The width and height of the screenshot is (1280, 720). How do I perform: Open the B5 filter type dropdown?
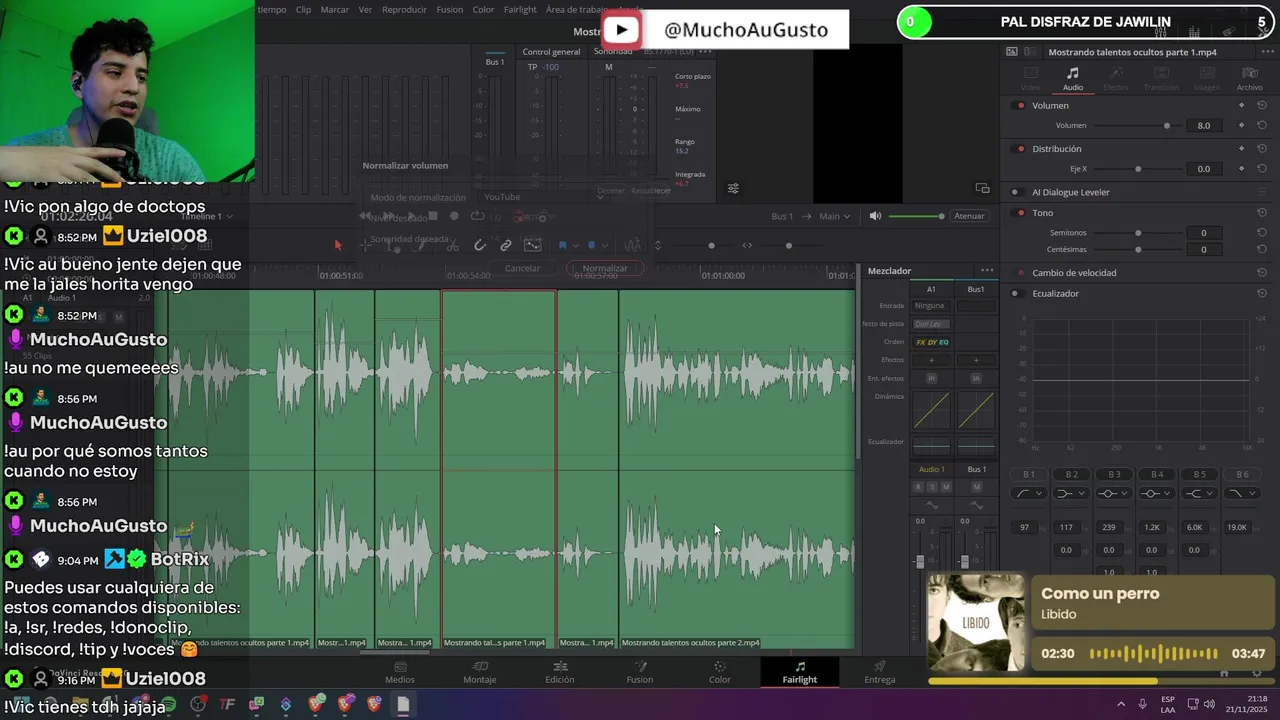(1199, 493)
